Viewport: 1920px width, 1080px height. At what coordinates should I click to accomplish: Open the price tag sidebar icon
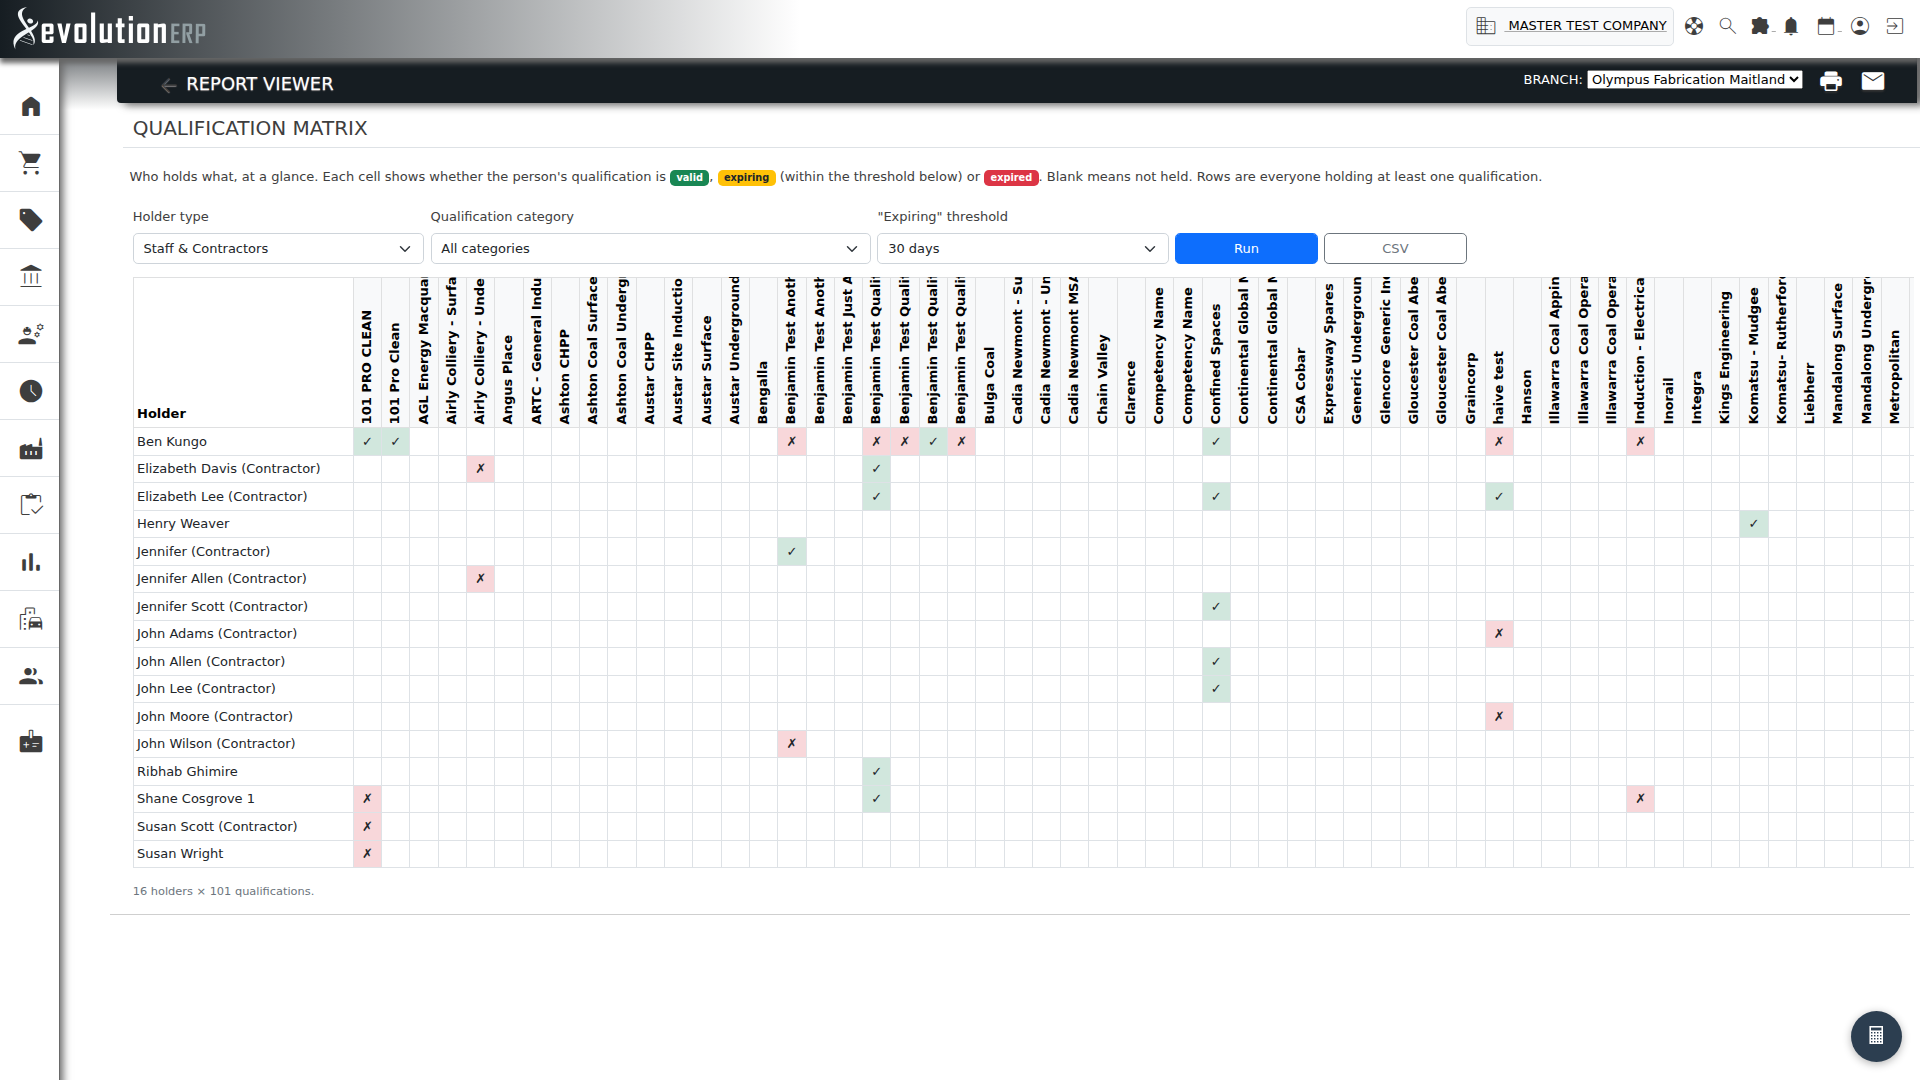coord(31,220)
